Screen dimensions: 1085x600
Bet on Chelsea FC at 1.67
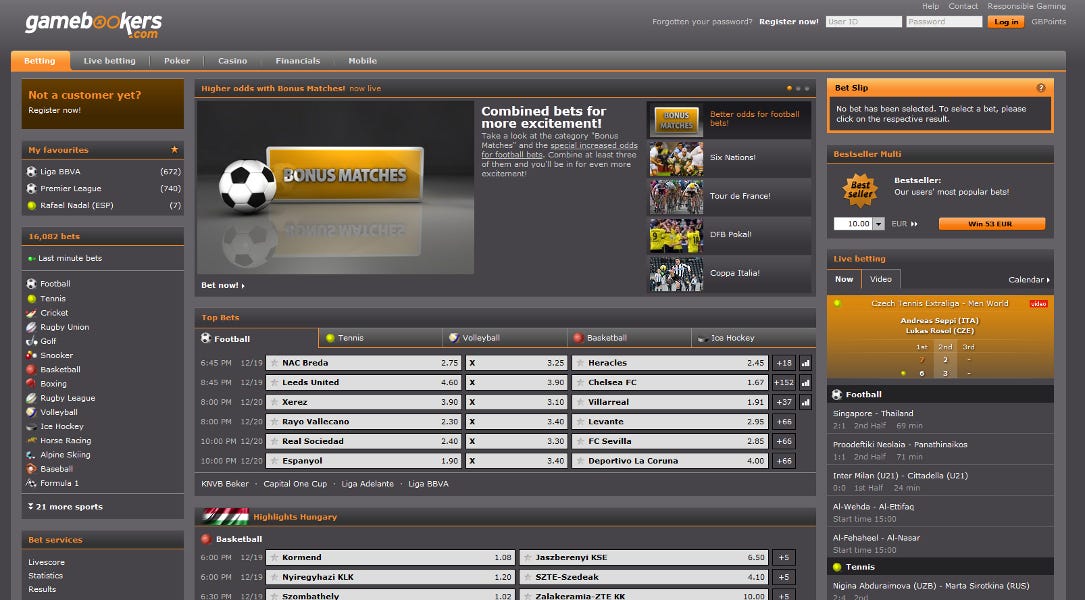coord(670,382)
